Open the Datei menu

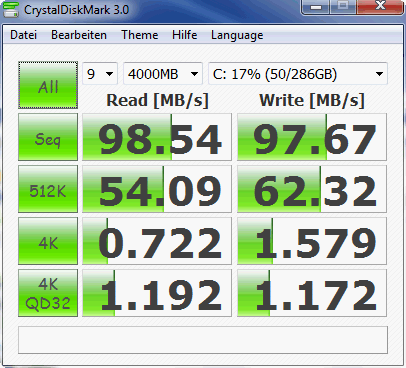(23, 35)
